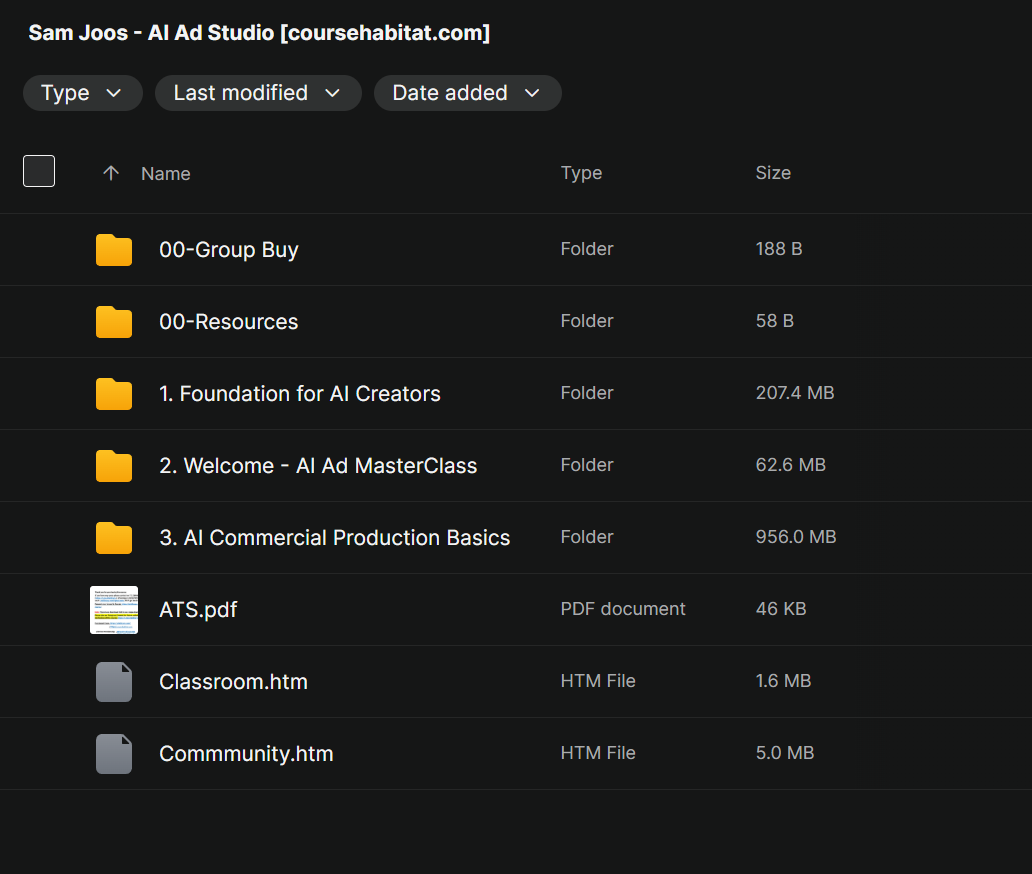
Task: Click the Welcome - AI Ad MasterClass folder icon
Action: [114, 466]
